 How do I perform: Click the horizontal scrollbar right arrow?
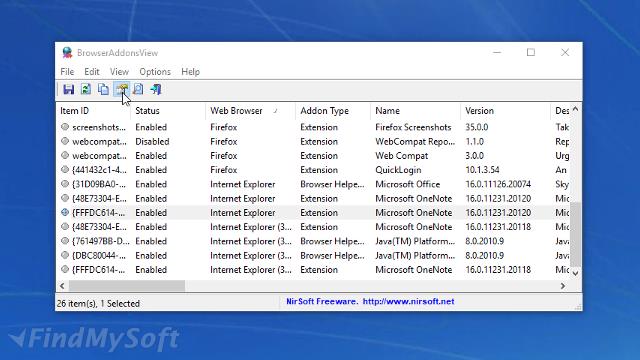(563, 286)
